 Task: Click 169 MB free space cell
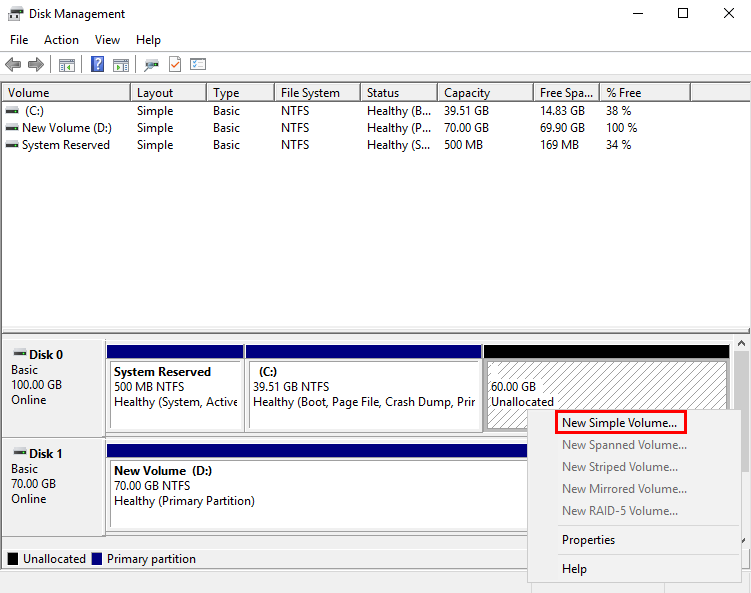point(559,145)
